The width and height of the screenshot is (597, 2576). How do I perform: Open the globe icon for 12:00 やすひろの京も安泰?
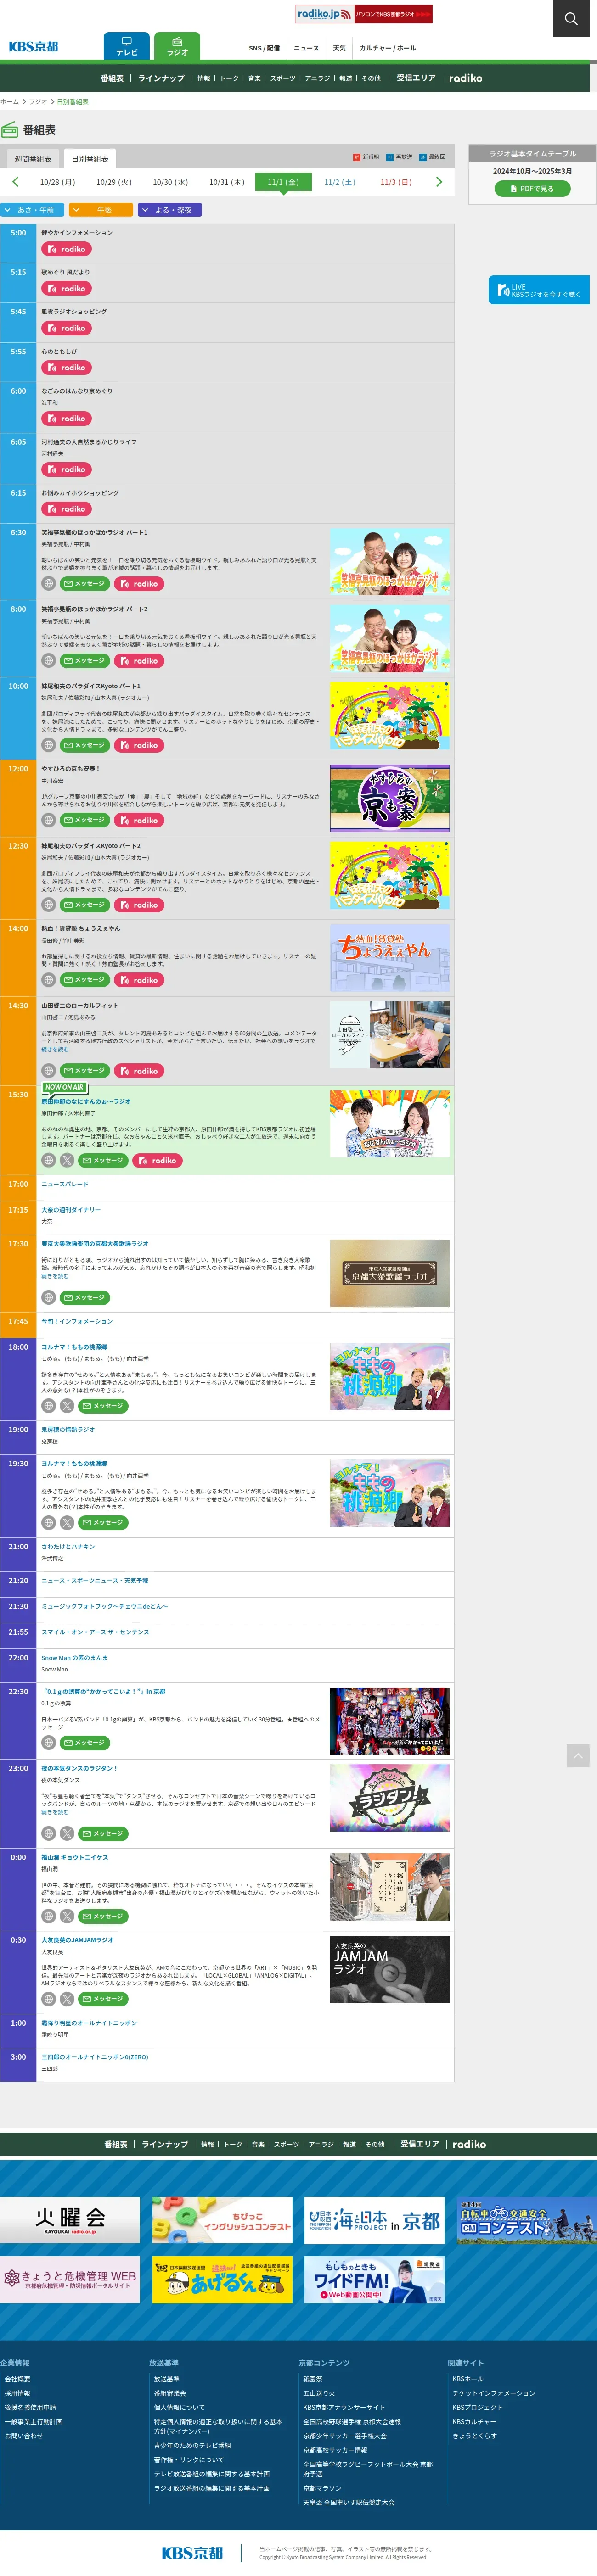pos(48,820)
